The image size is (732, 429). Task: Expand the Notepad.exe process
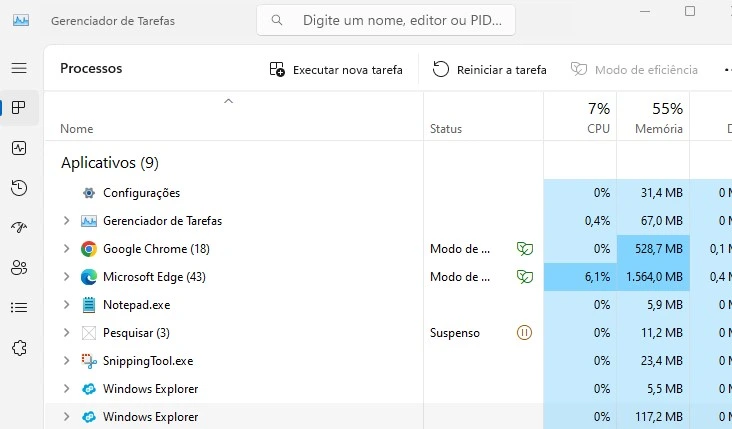click(x=66, y=305)
